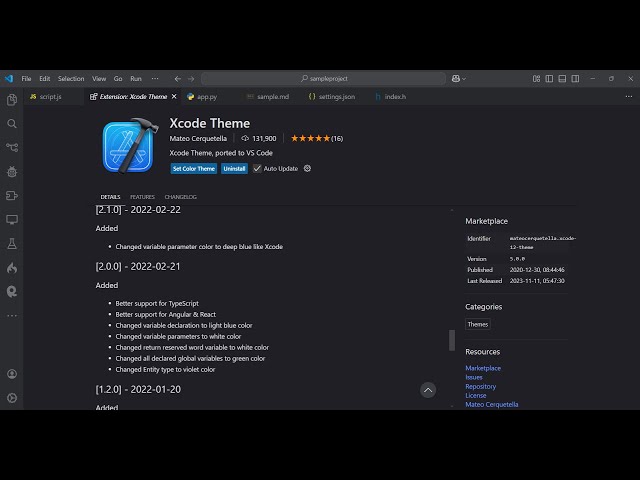Open the Source Control view

(12, 148)
